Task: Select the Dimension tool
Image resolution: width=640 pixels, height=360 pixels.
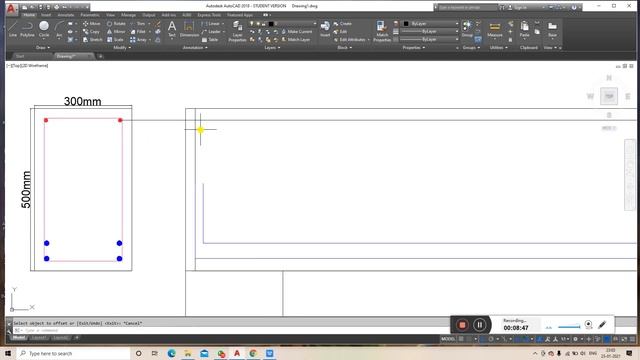Action: (189, 29)
